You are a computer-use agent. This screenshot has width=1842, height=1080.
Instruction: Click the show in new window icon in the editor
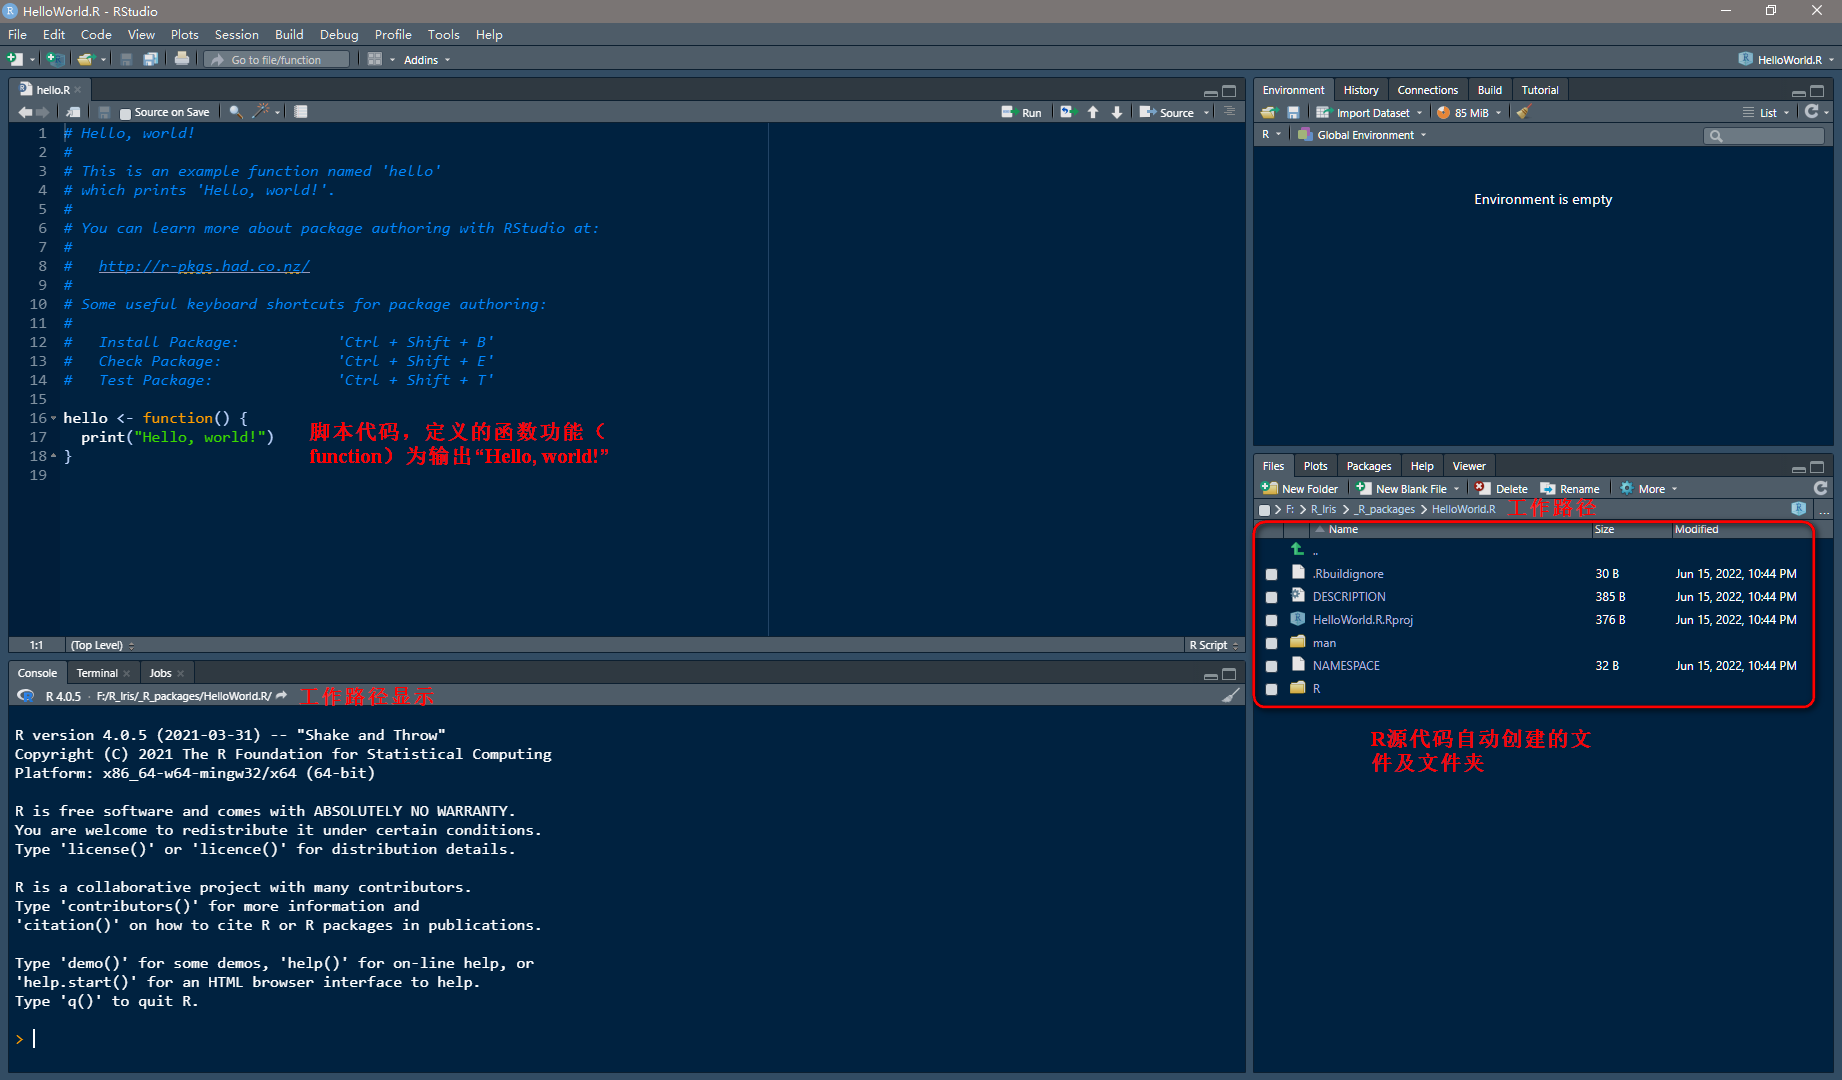pos(73,112)
